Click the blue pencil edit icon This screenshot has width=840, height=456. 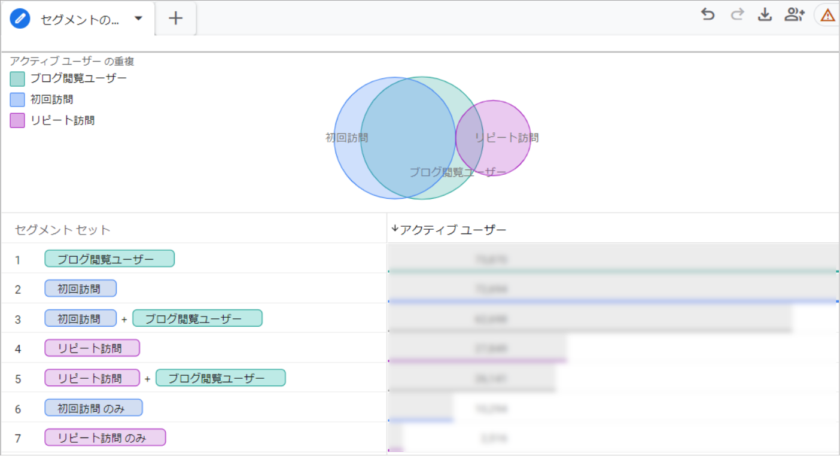[20, 18]
